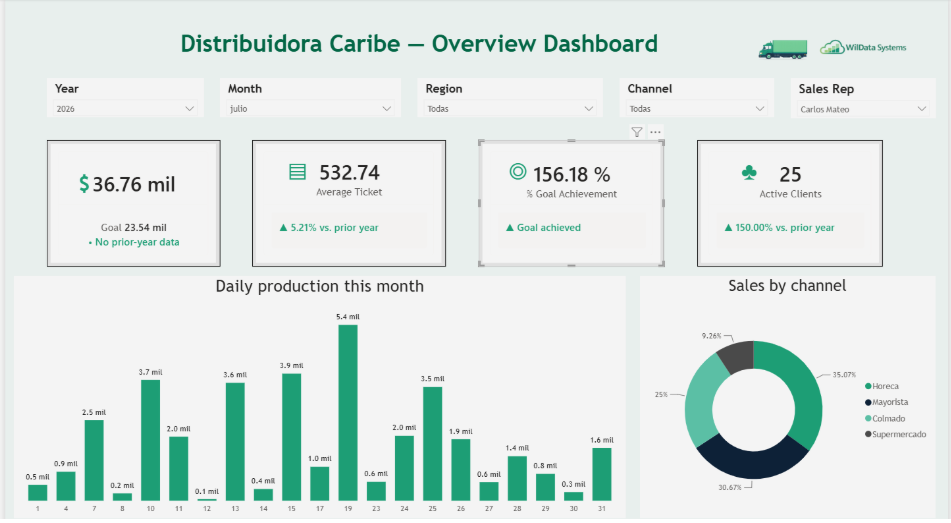The width and height of the screenshot is (951, 523).
Task: Click the 532.74 Average Ticket value
Action: pyautogui.click(x=349, y=173)
